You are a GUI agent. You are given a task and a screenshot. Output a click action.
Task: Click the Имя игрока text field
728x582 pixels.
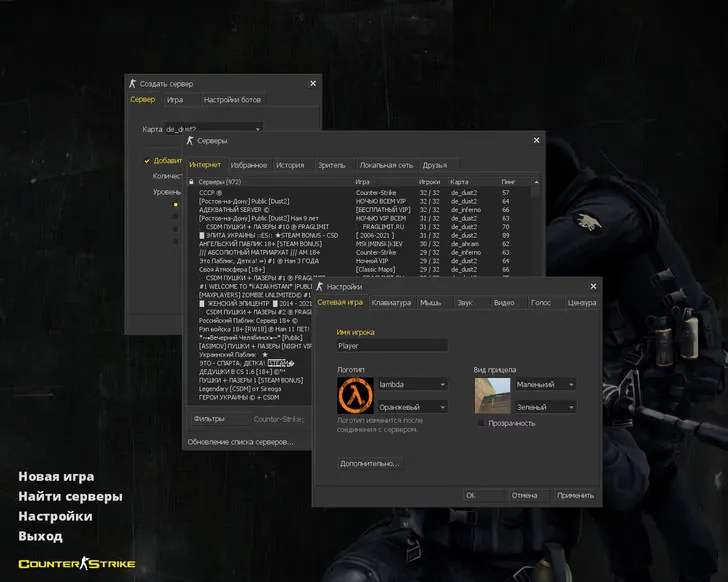[392, 346]
